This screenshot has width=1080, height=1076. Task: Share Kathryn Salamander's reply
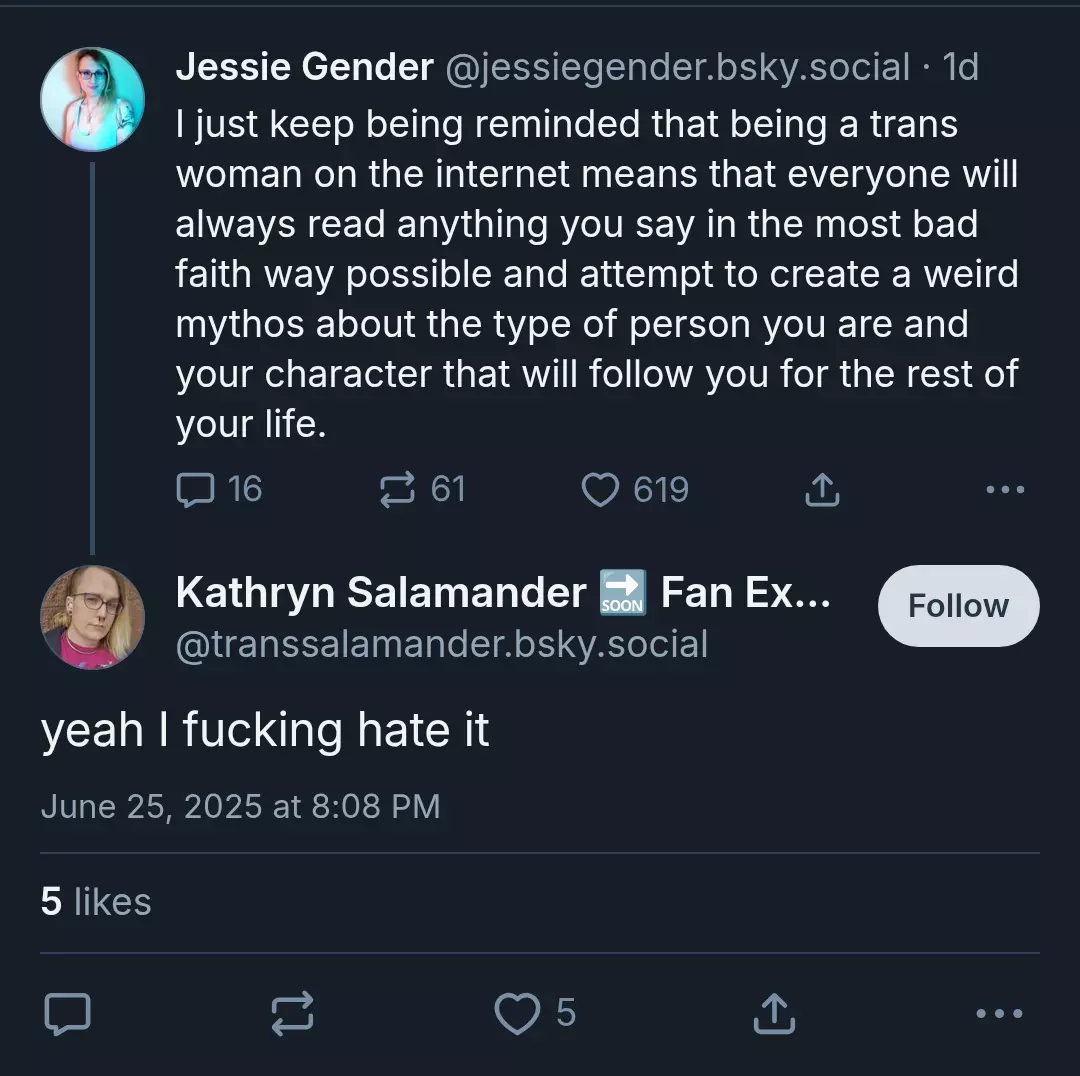click(774, 1013)
